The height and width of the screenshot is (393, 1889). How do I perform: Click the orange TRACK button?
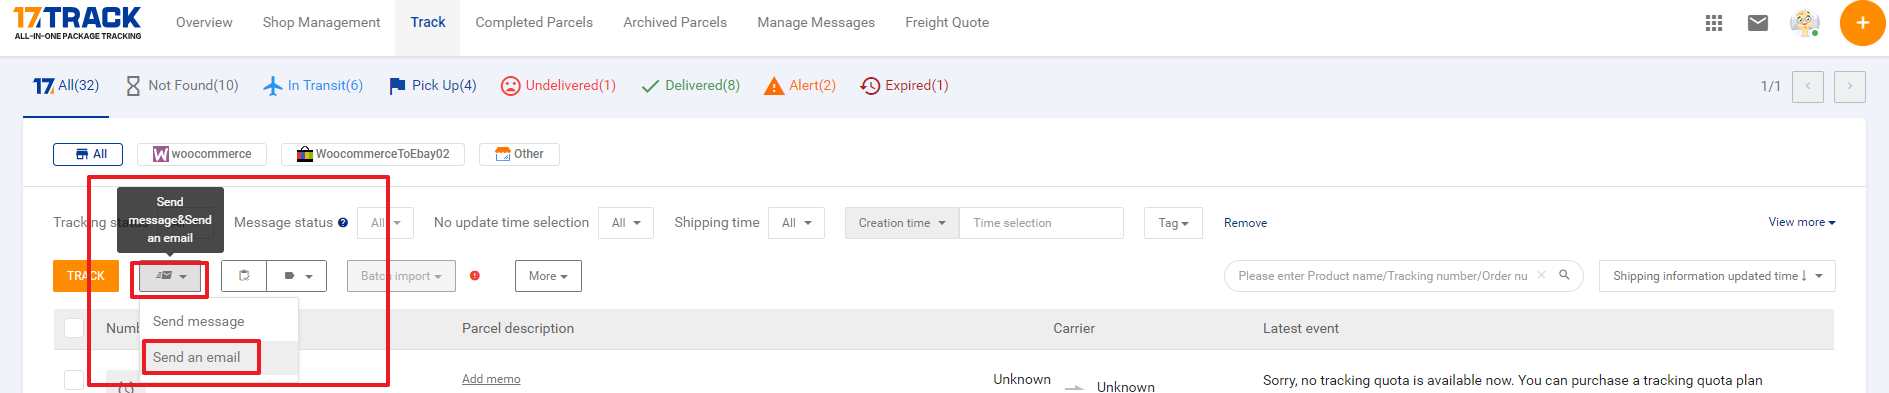[x=86, y=276]
